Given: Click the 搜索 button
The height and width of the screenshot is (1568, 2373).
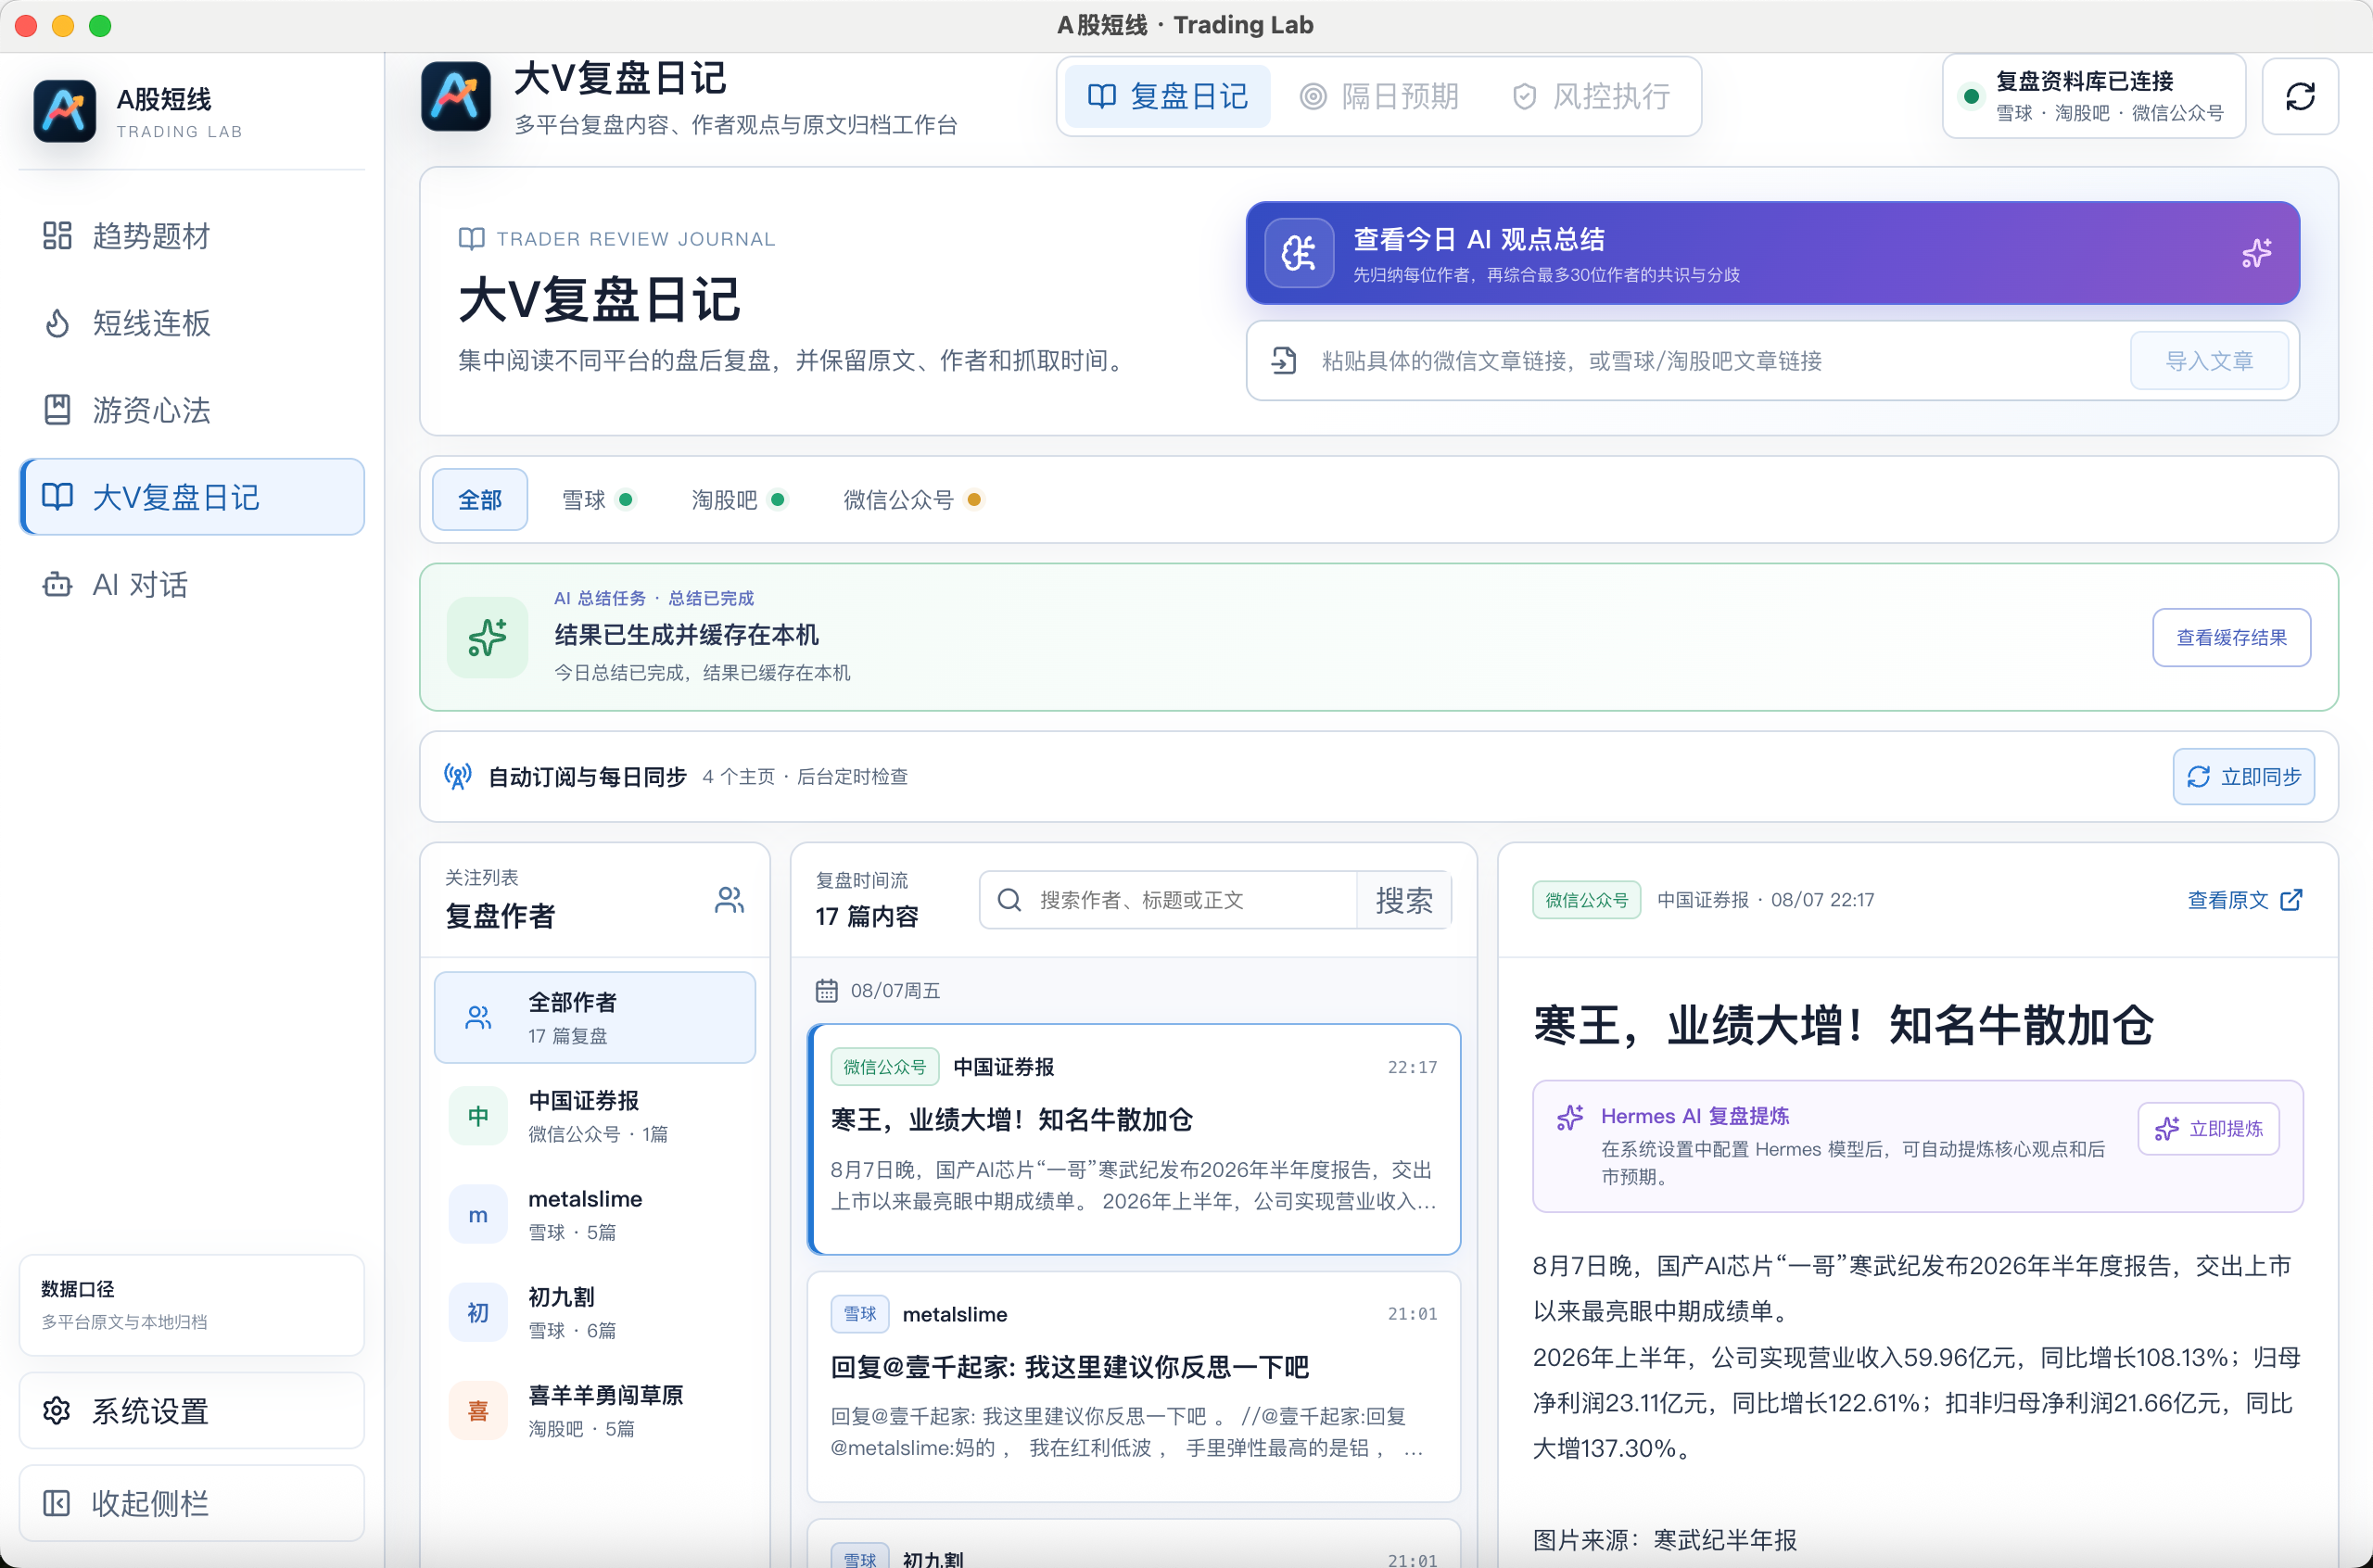Looking at the screenshot, I should tap(1404, 900).
